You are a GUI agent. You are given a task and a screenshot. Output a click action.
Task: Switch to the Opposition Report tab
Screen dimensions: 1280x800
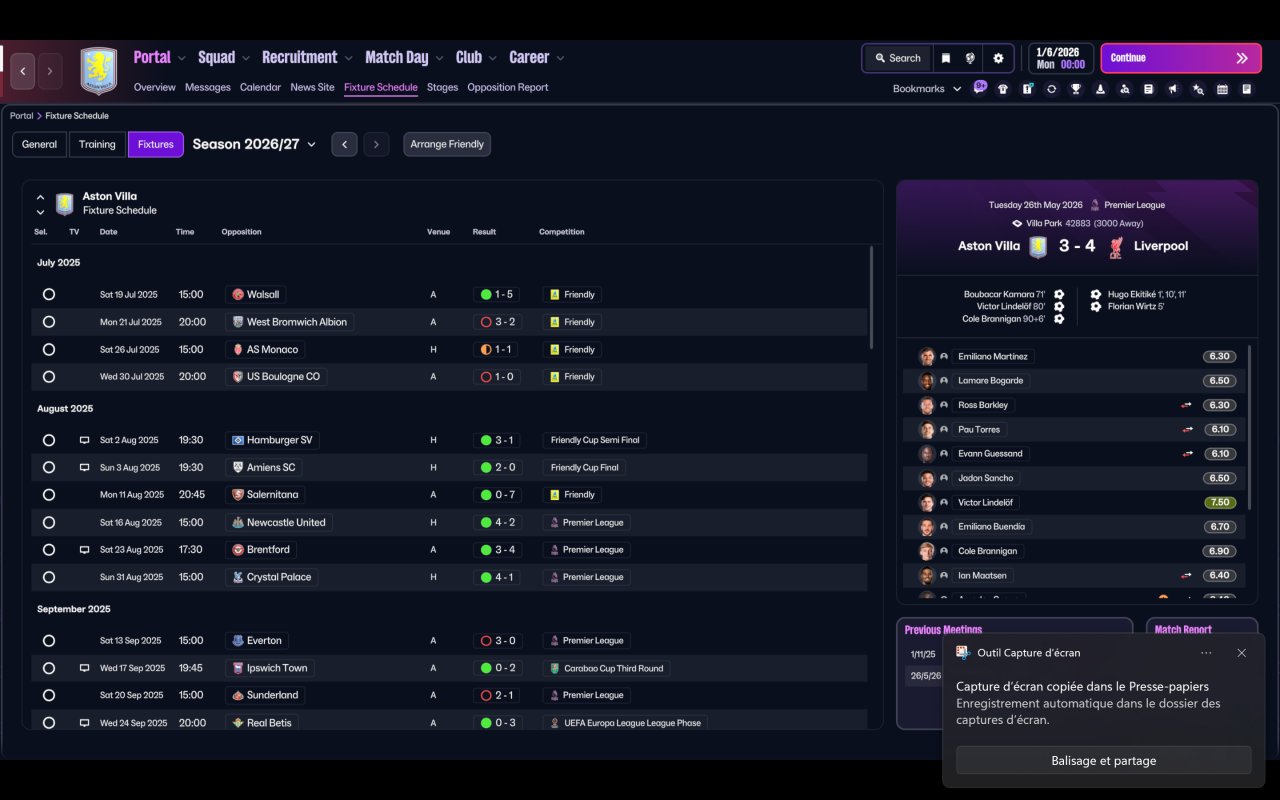click(x=508, y=87)
